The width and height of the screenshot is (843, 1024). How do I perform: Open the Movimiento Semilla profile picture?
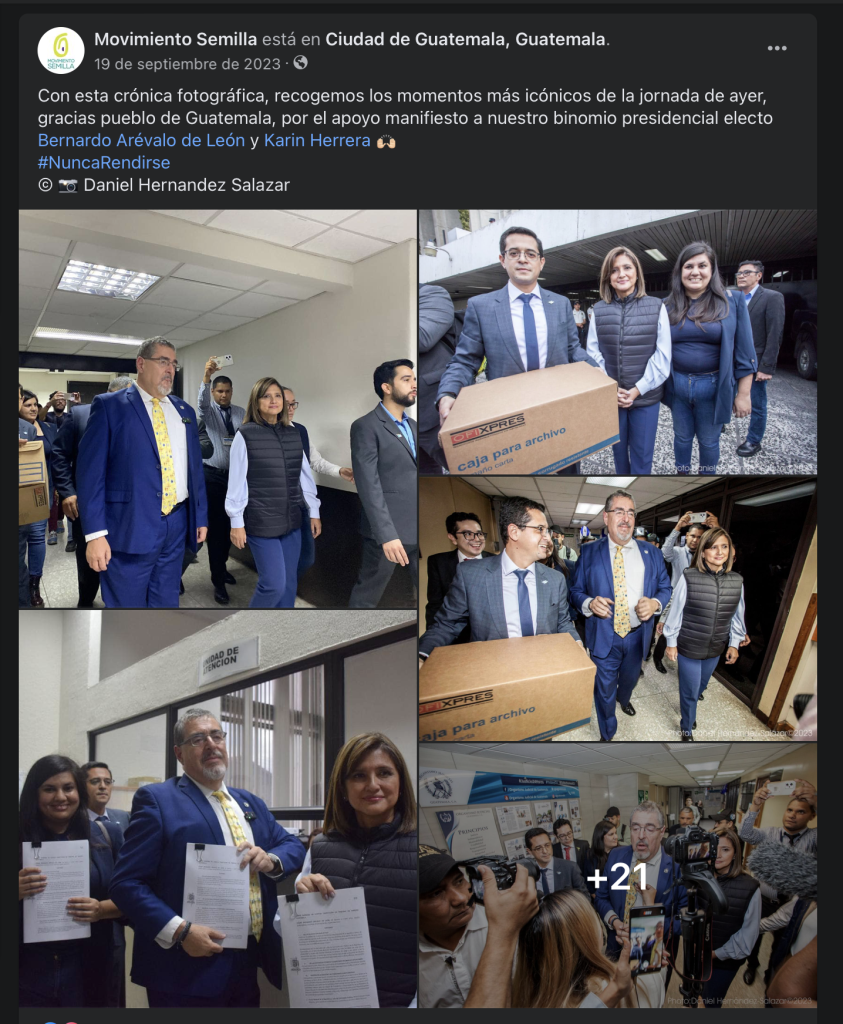(61, 51)
